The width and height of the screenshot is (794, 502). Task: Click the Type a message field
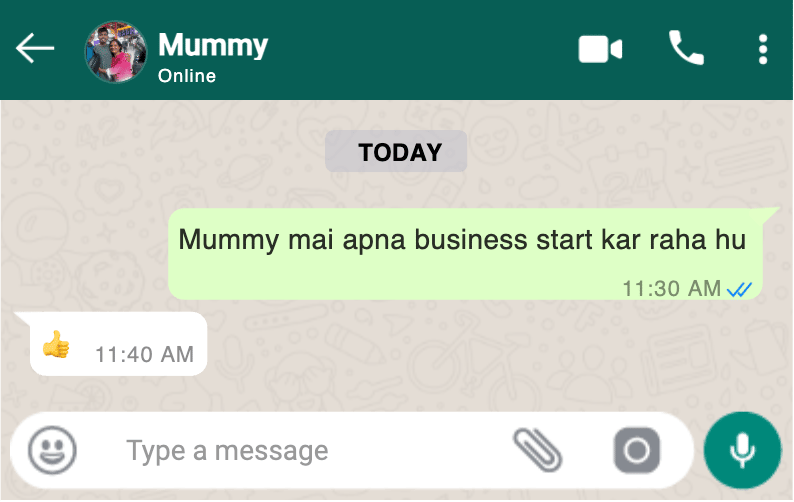point(304,450)
